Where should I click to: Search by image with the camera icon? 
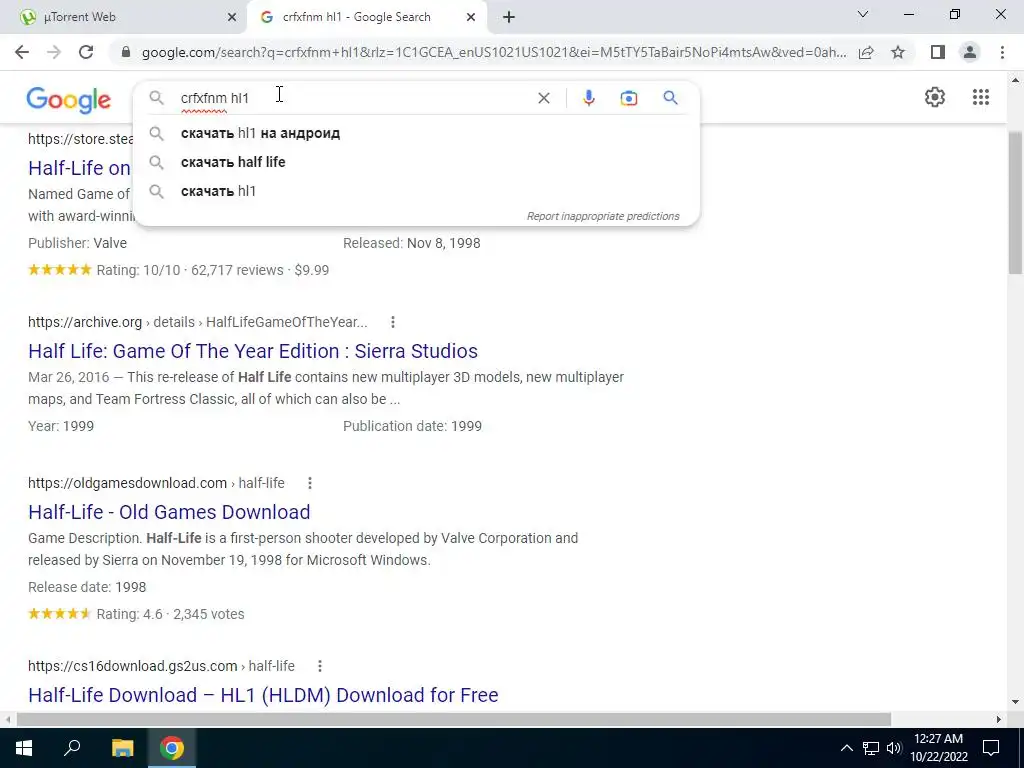point(628,98)
